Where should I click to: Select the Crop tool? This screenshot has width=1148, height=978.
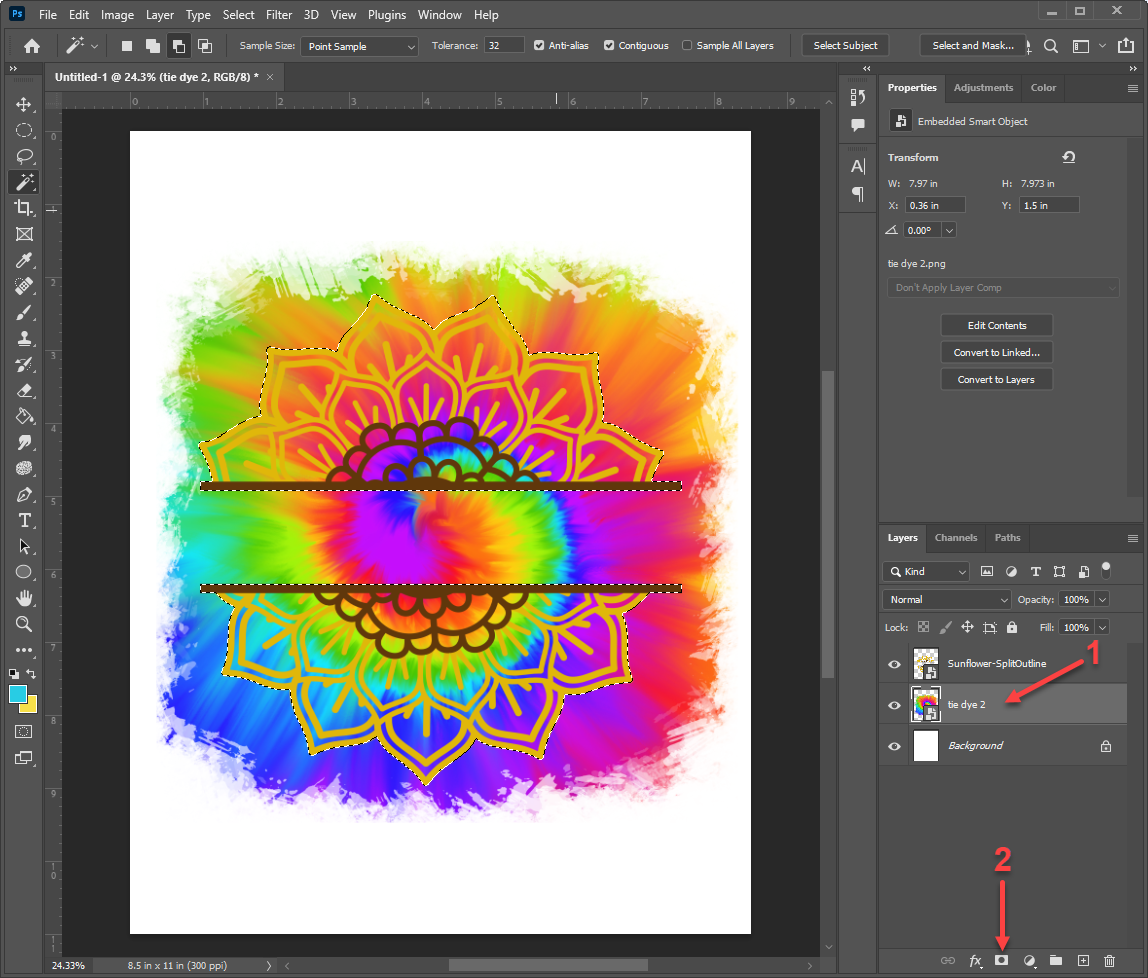coord(25,208)
